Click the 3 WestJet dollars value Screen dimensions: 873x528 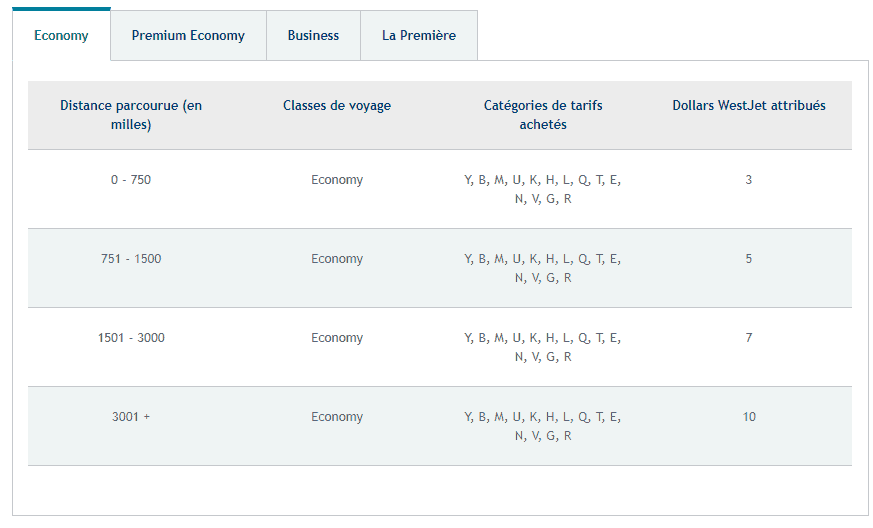(749, 180)
